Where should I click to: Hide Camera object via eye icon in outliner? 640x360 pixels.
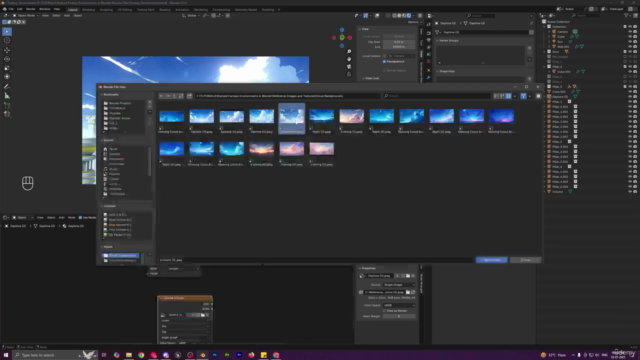[x=630, y=31]
